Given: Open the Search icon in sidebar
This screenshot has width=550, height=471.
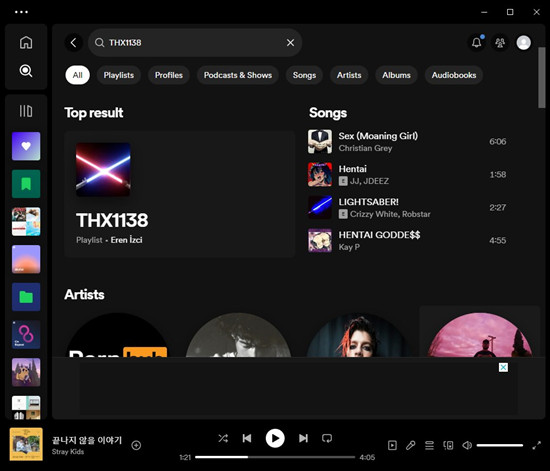Looking at the screenshot, I should [26, 71].
